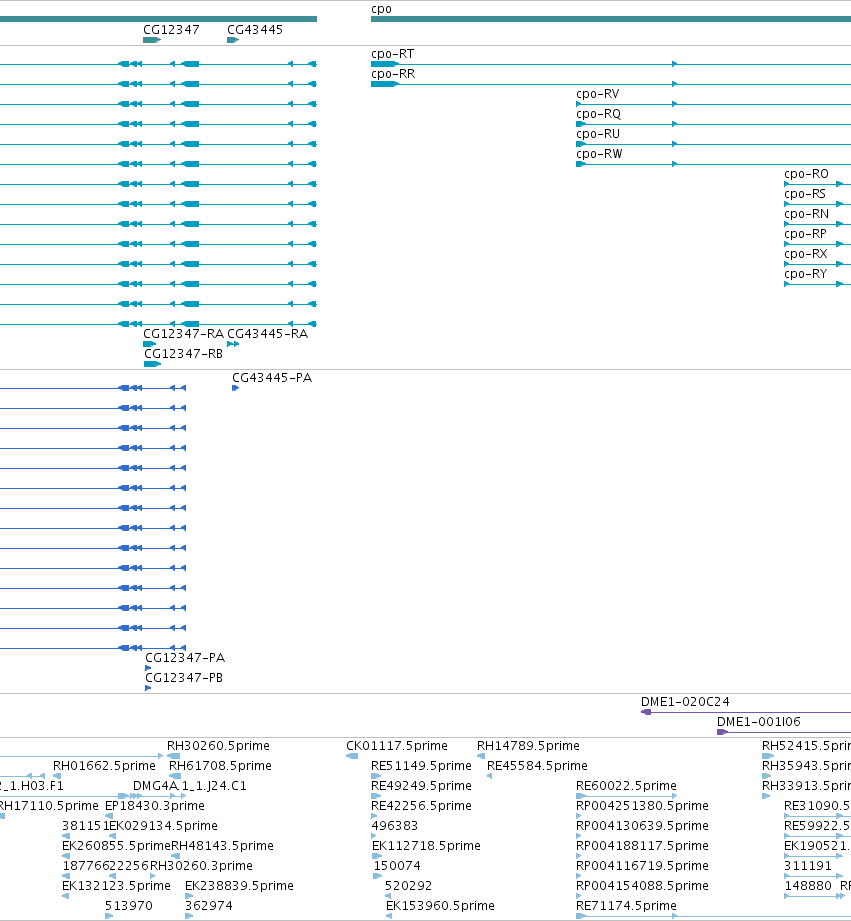Click the cpo-RQ transcript label

pyautogui.click(x=598, y=114)
